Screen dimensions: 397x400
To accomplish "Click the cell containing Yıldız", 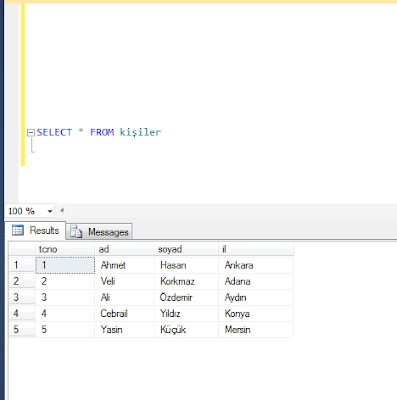I will pos(186,313).
